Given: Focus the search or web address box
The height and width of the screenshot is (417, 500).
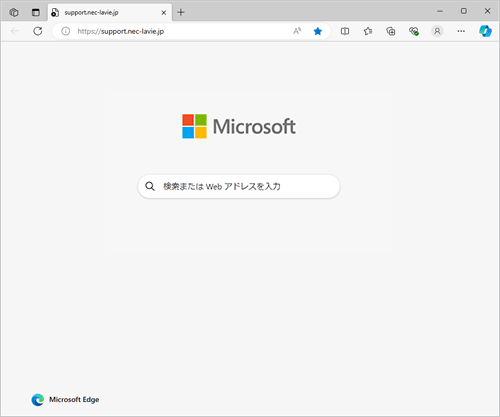Looking at the screenshot, I should point(239,186).
